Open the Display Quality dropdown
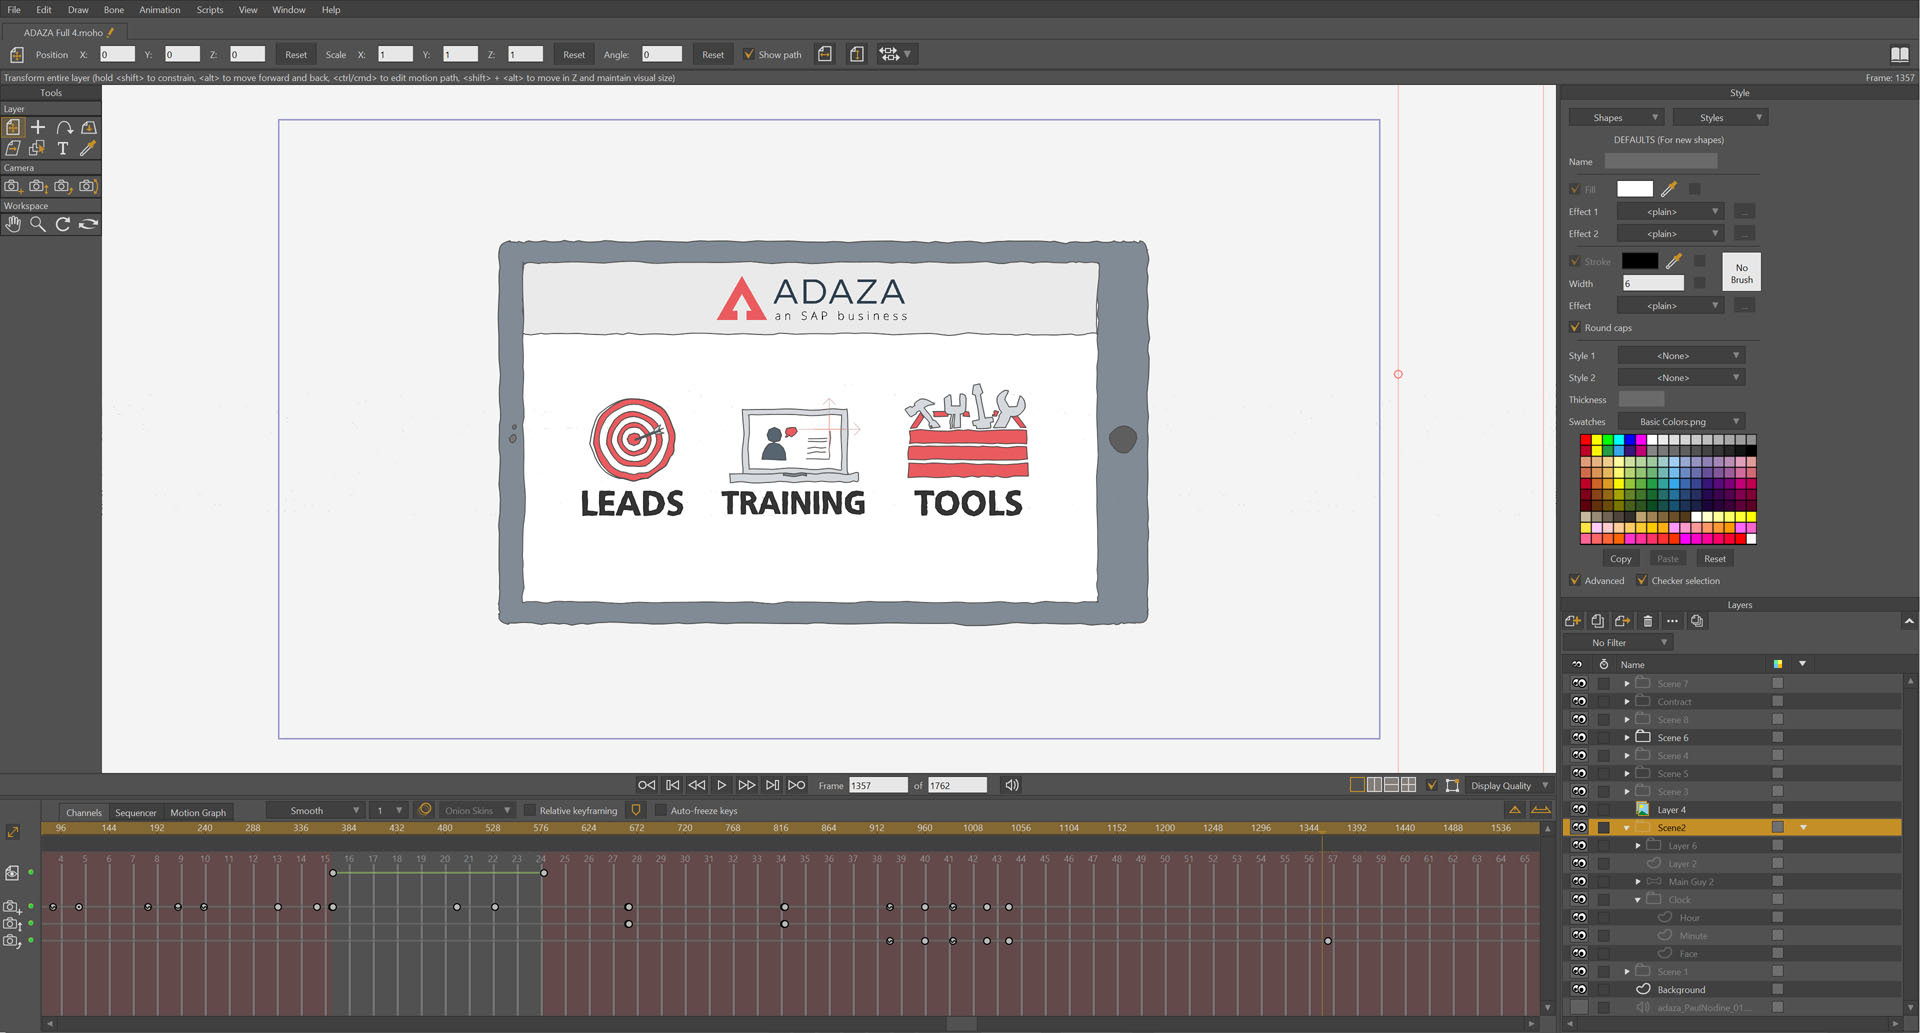1920x1033 pixels. [1509, 785]
